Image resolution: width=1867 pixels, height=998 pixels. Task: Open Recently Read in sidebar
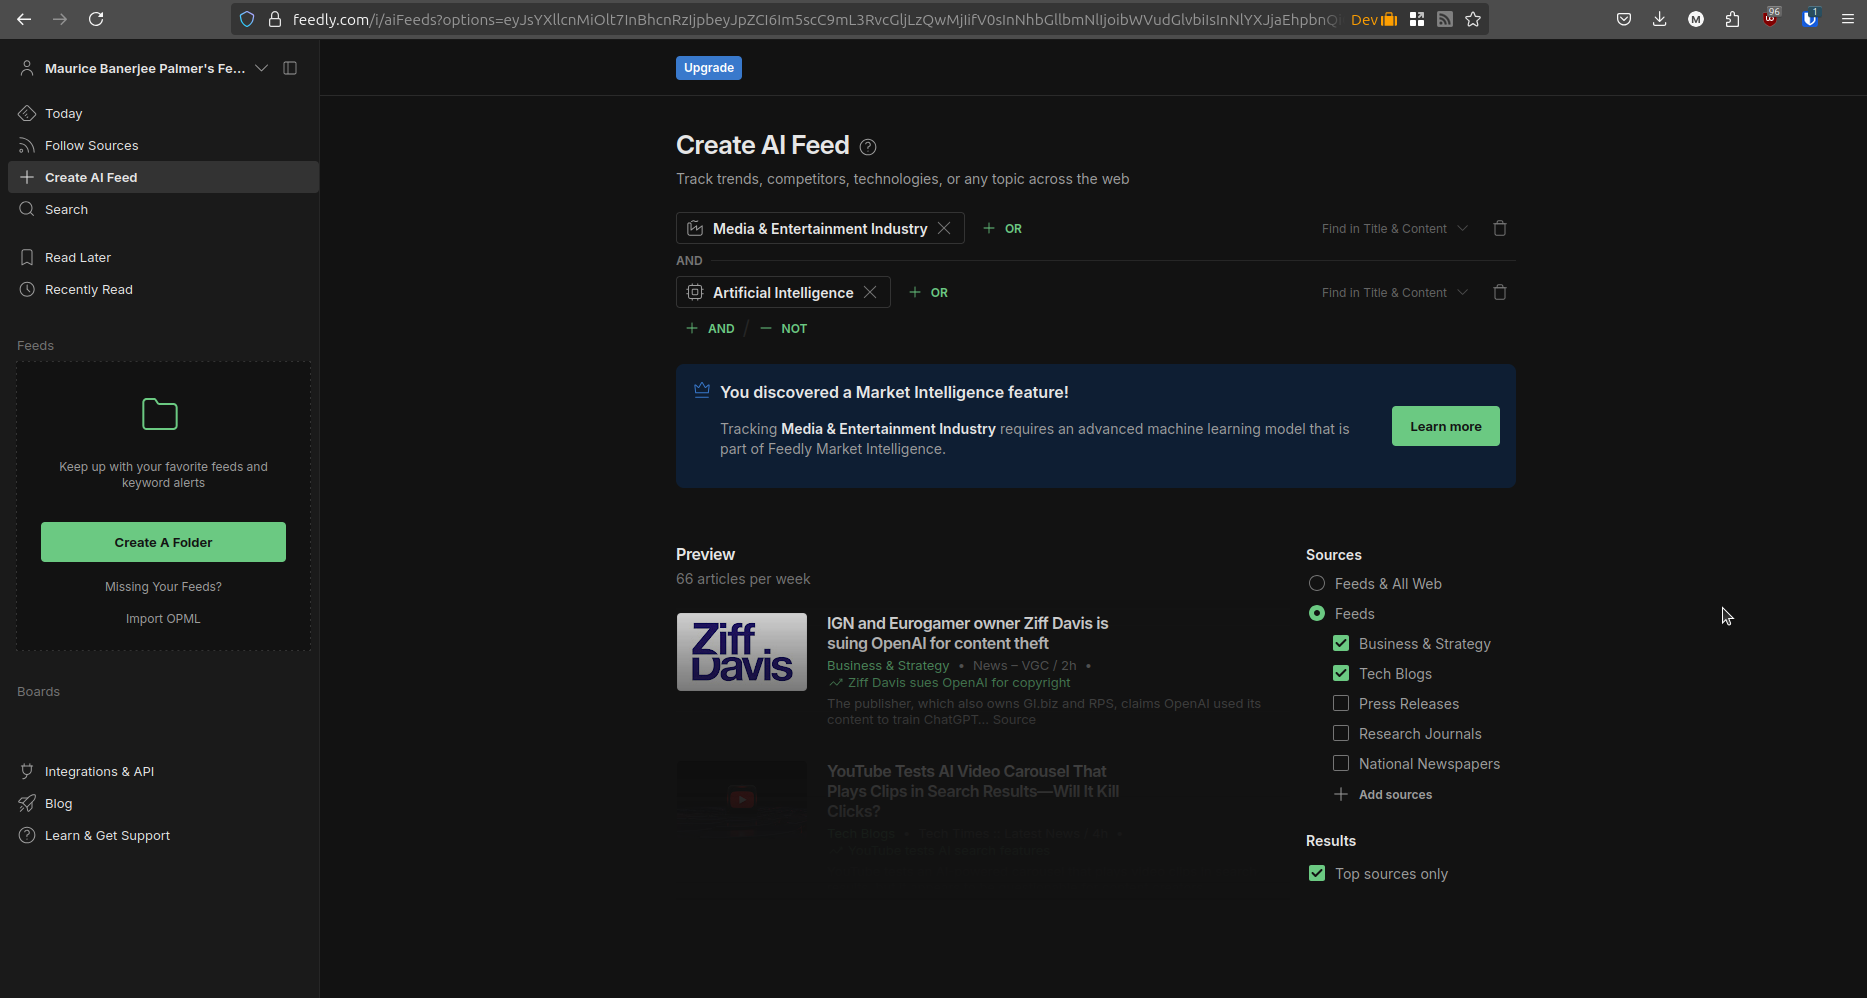point(163,289)
